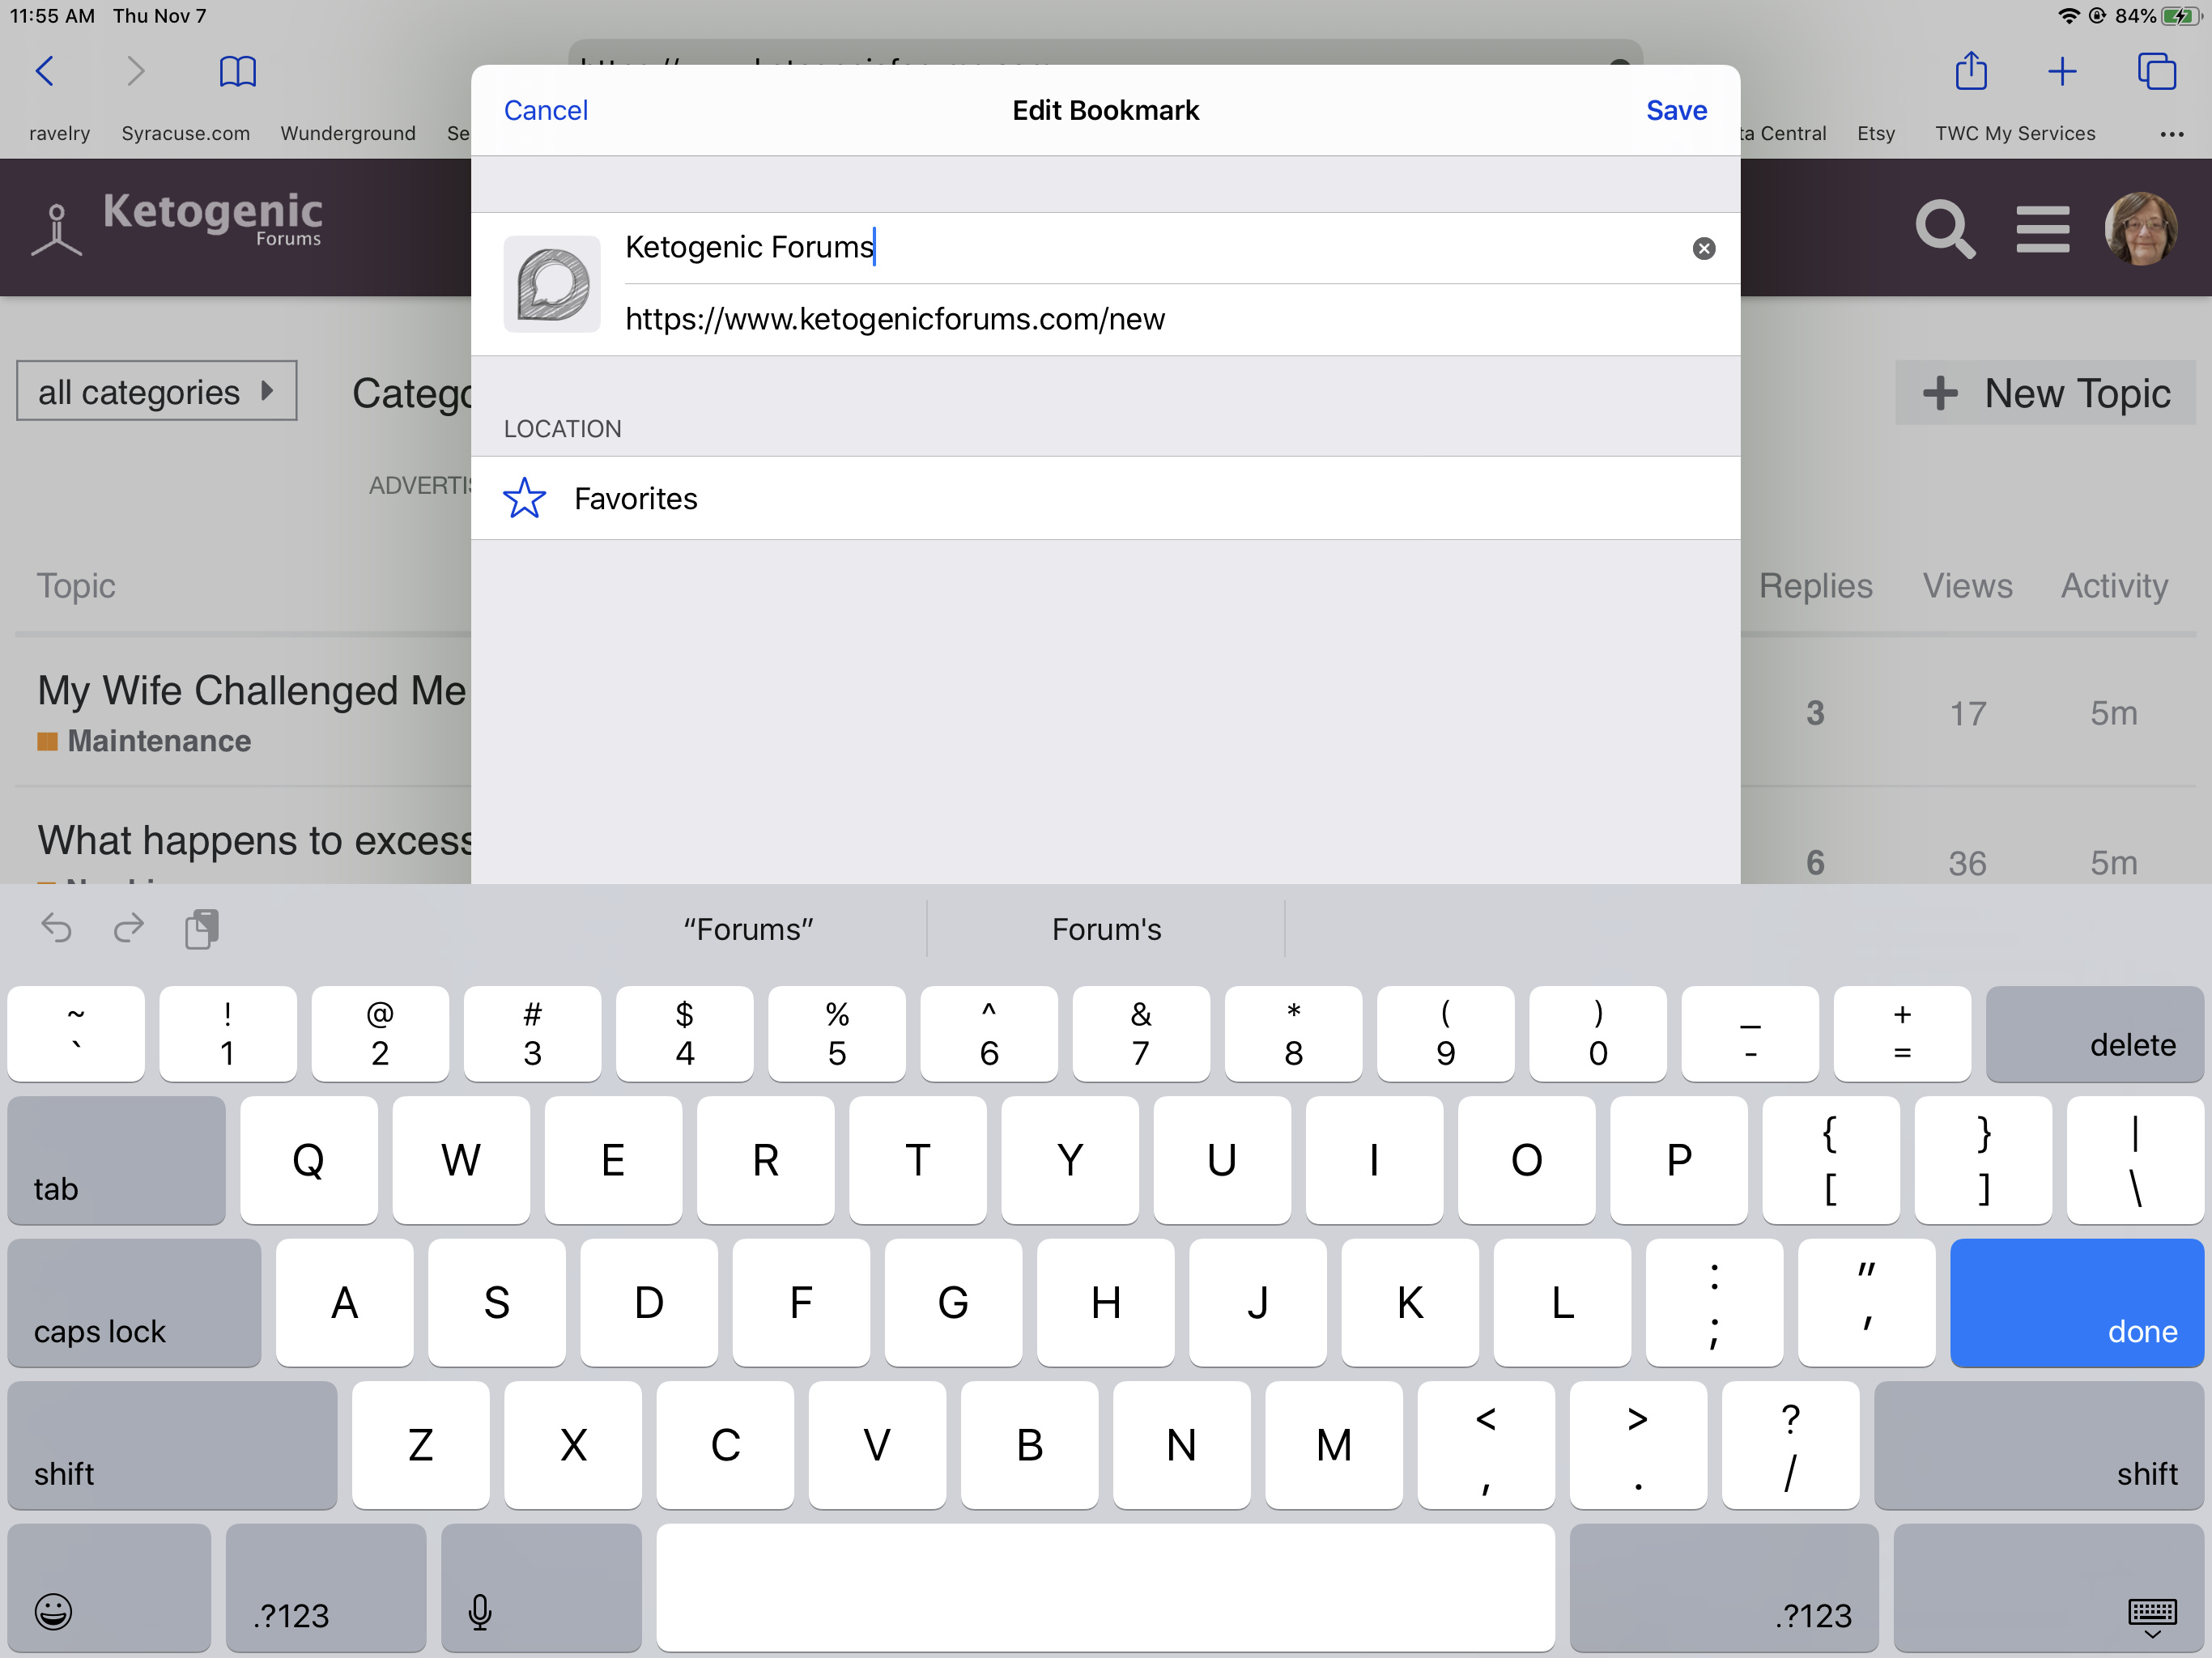Open favorites bar overflow ellipsis
The width and height of the screenshot is (2212, 1658).
2171,134
